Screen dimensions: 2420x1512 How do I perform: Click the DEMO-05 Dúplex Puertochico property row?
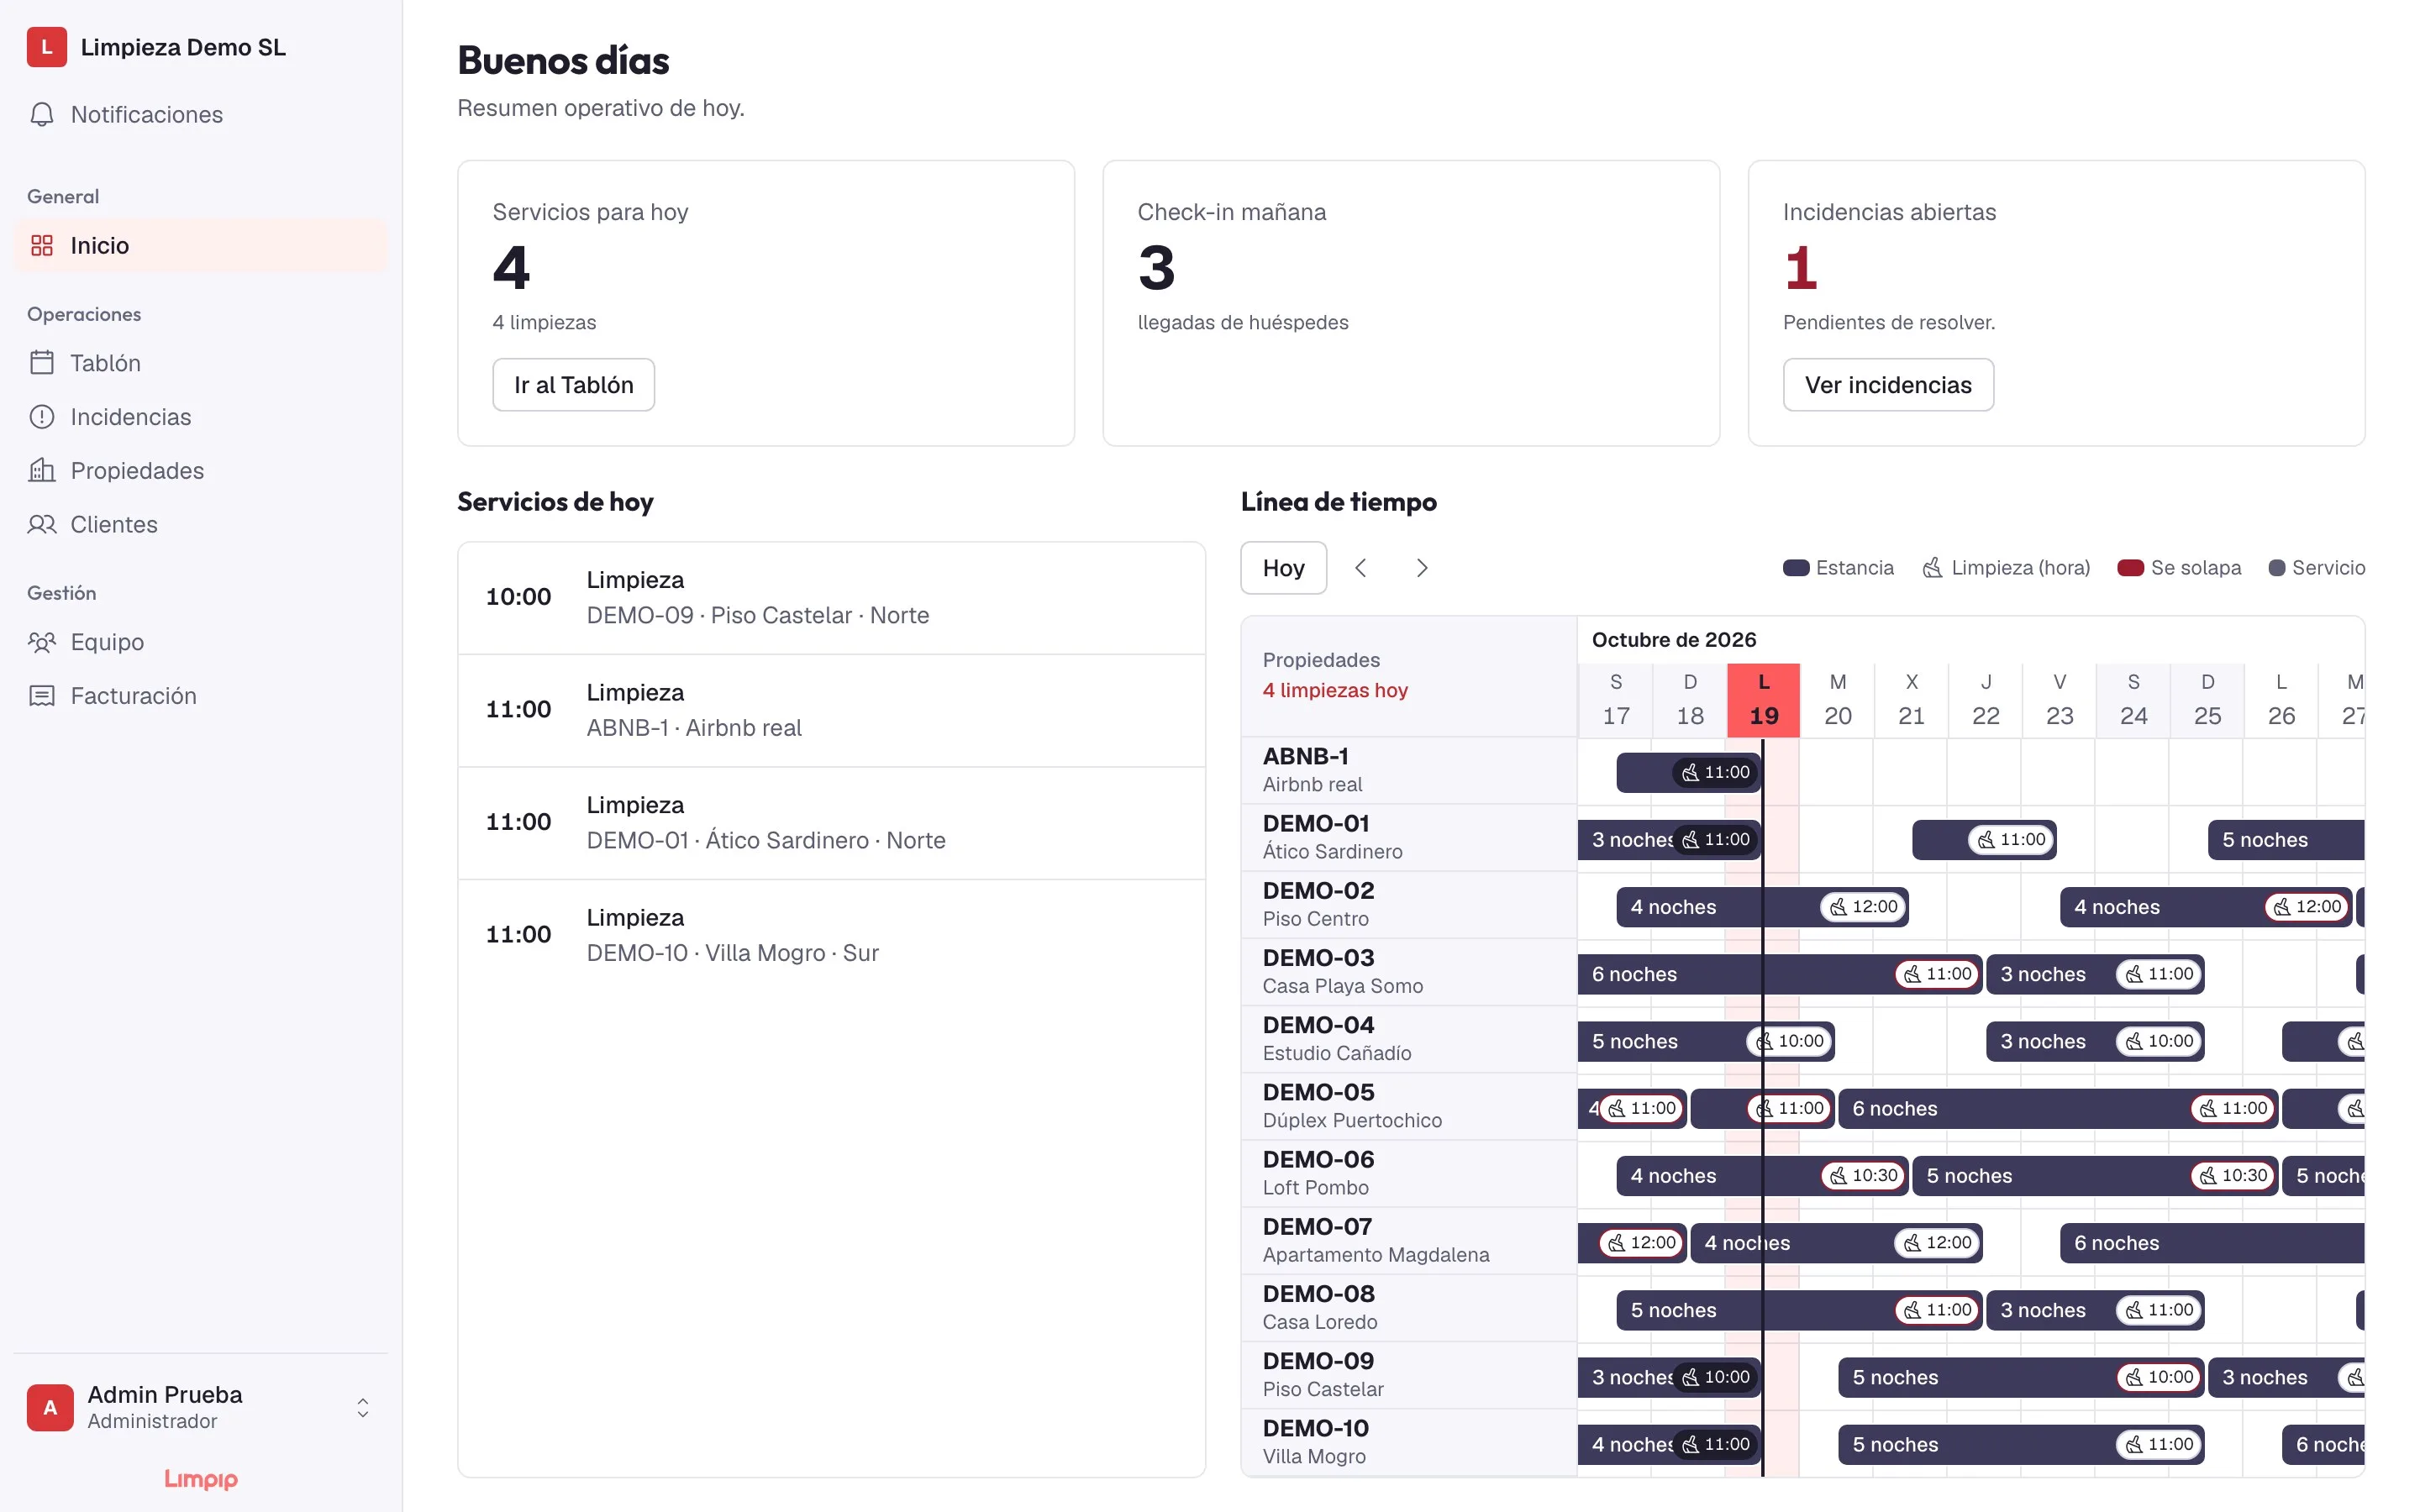[1408, 1106]
